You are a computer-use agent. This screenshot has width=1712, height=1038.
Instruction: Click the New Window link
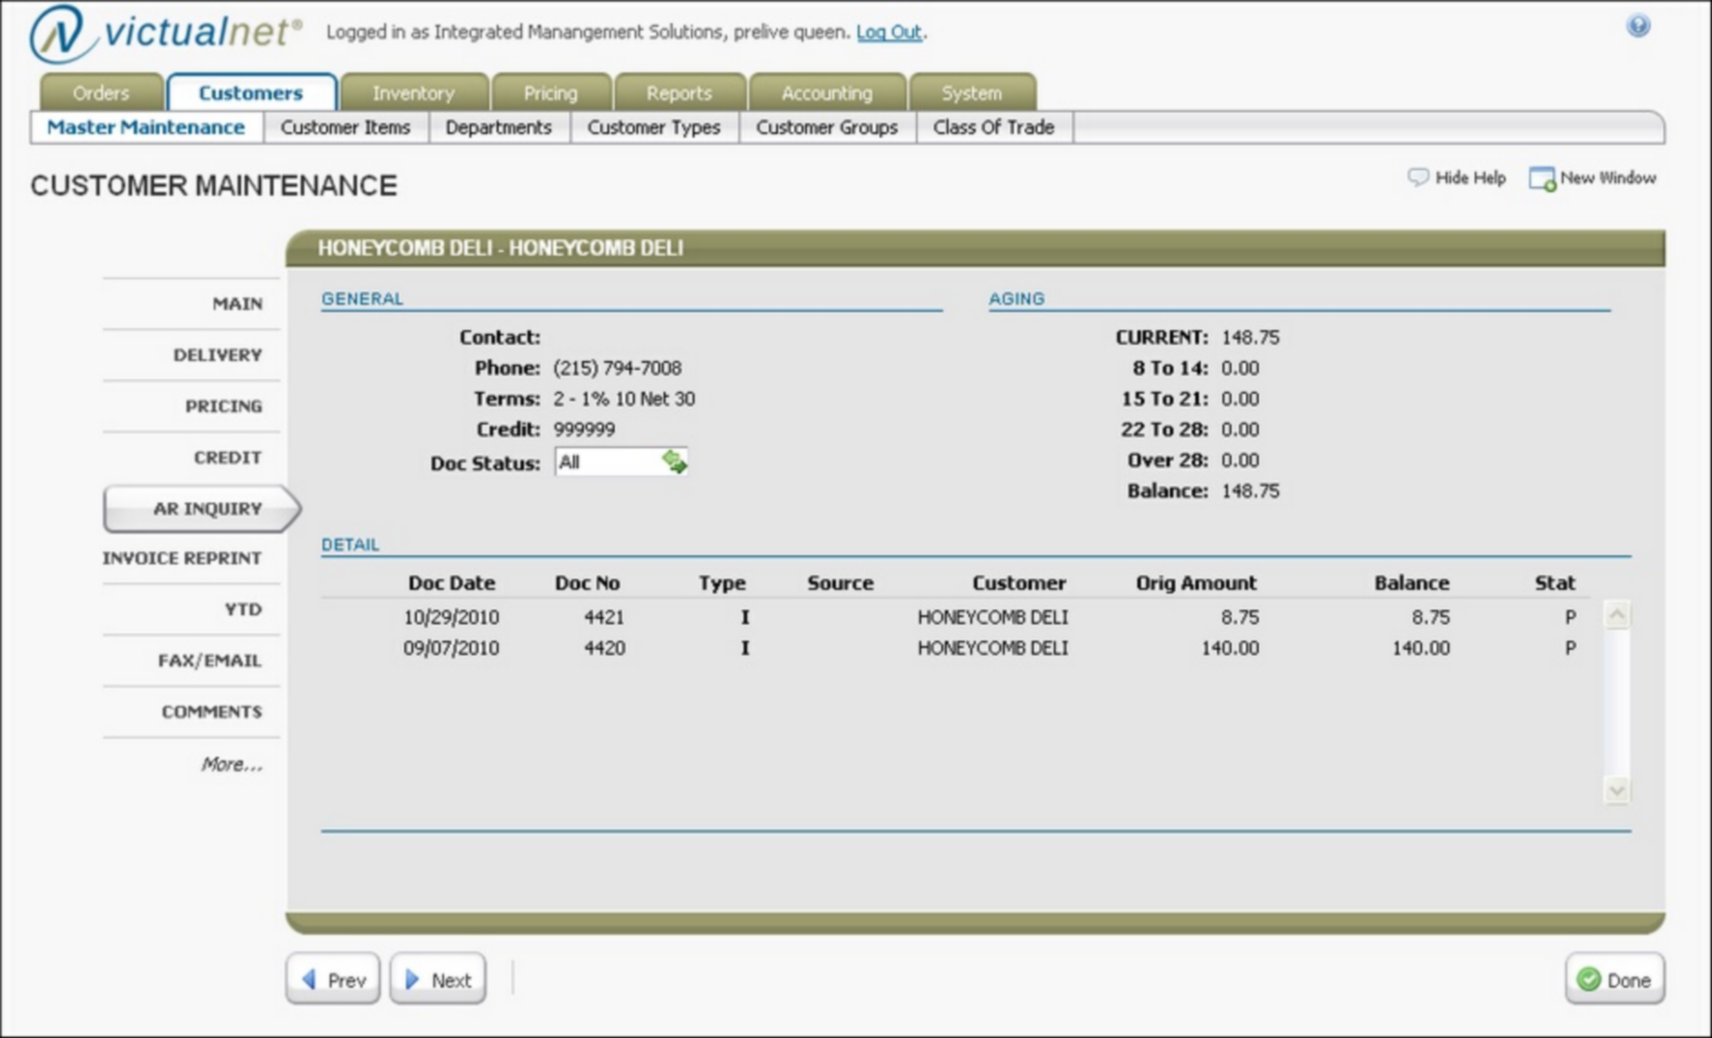click(x=1608, y=178)
